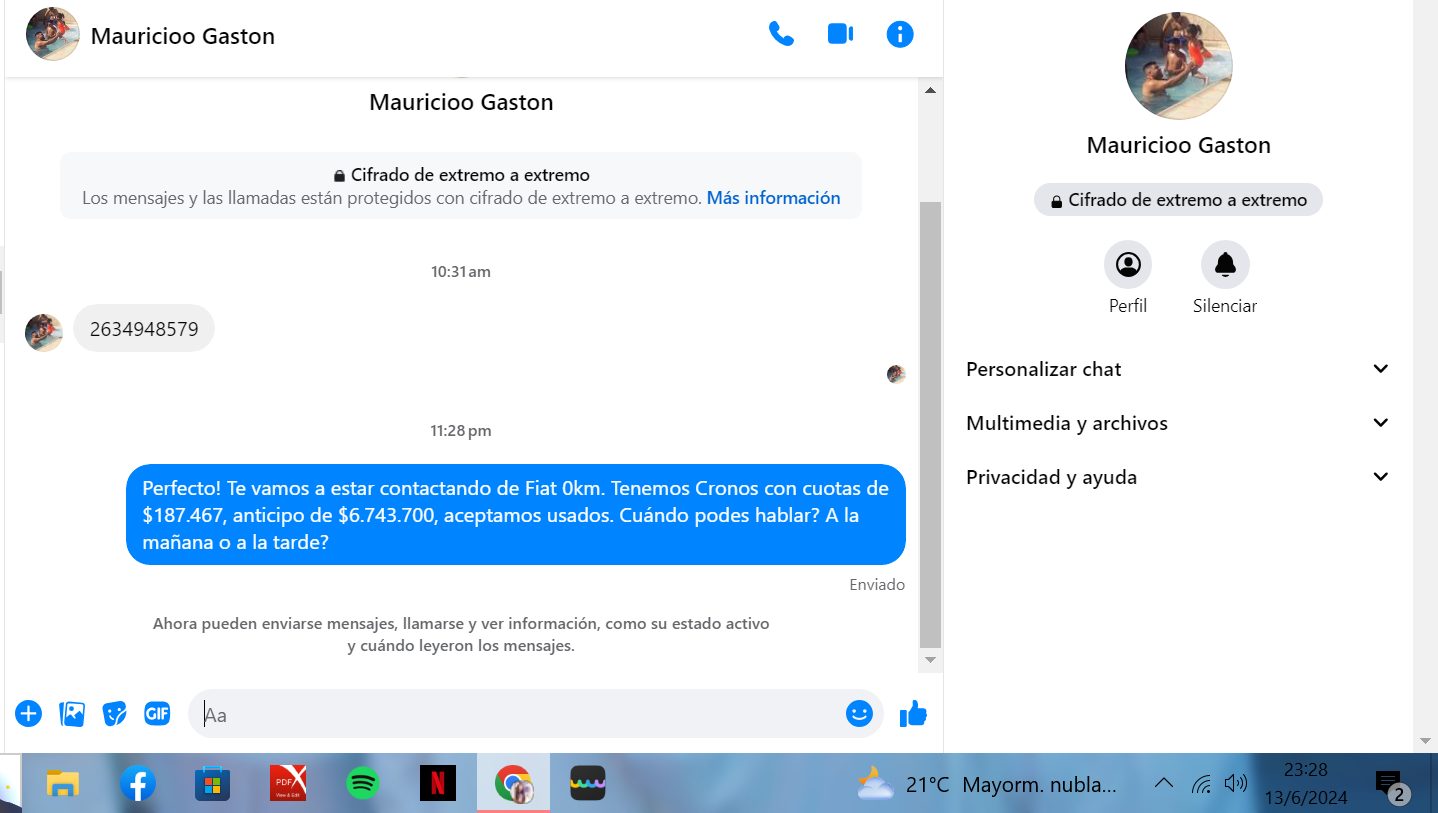Viewport: 1438px width, 813px height.
Task: Open more actions plus icon
Action: pyautogui.click(x=29, y=713)
